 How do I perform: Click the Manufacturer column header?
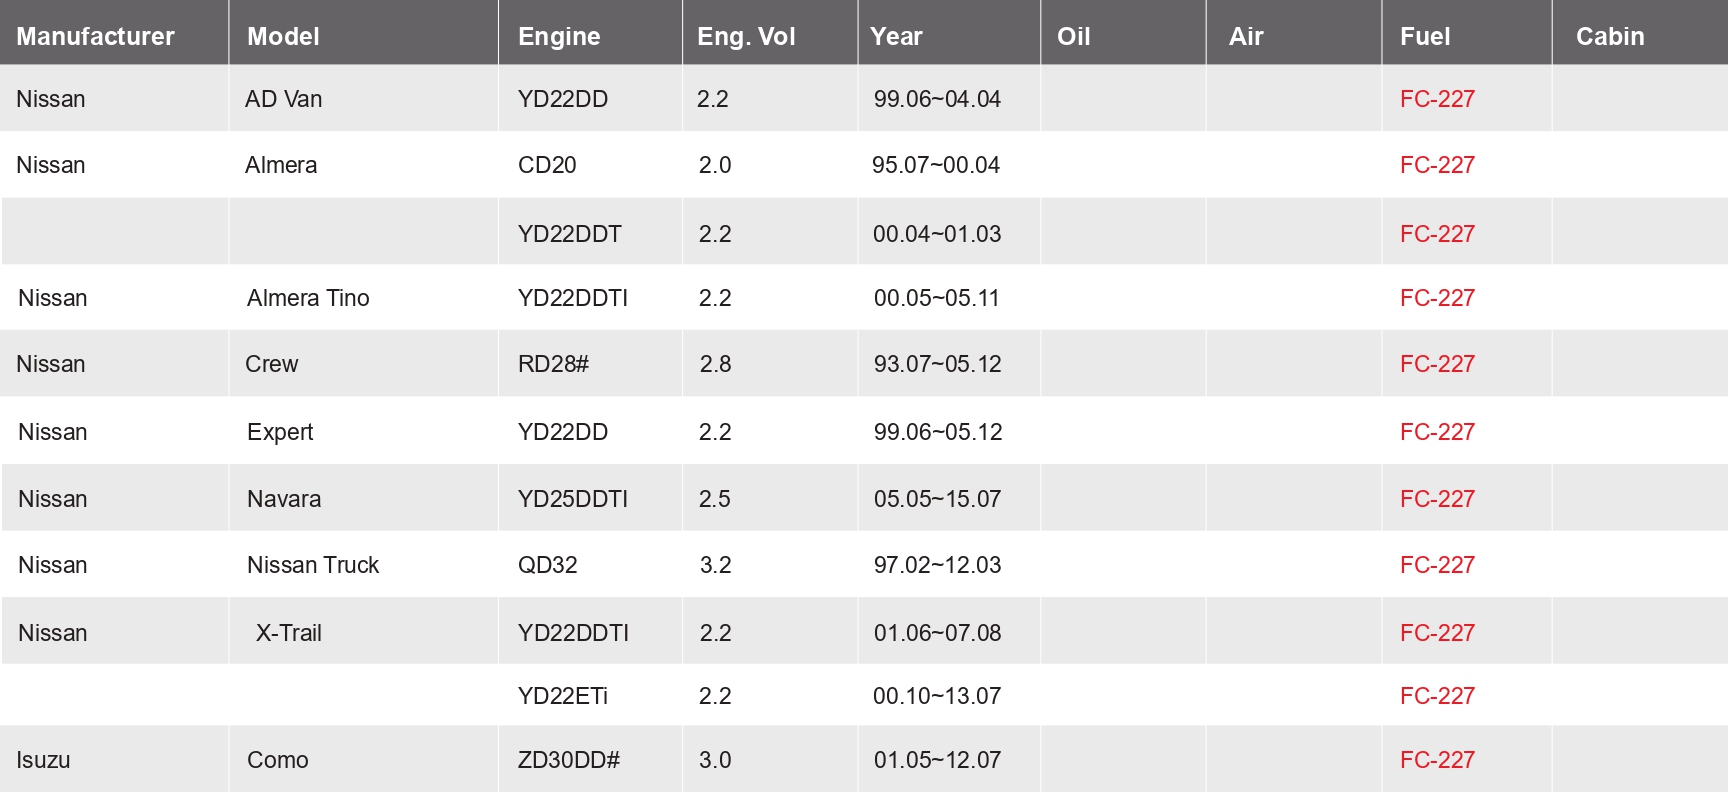tap(95, 36)
